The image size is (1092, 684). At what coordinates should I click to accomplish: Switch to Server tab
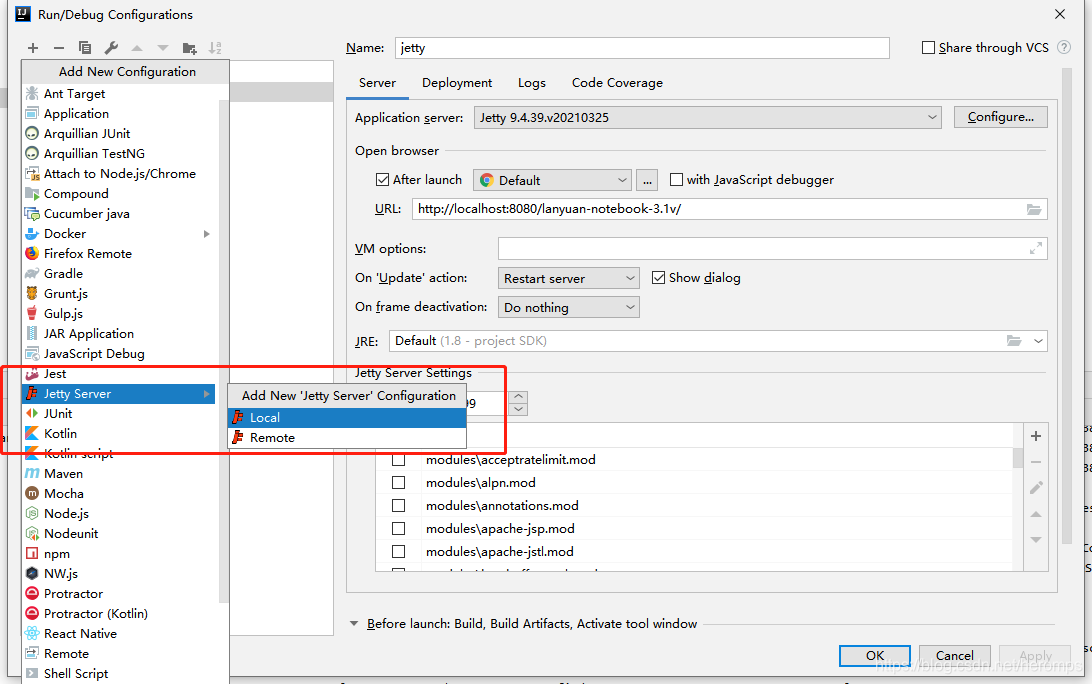377,83
